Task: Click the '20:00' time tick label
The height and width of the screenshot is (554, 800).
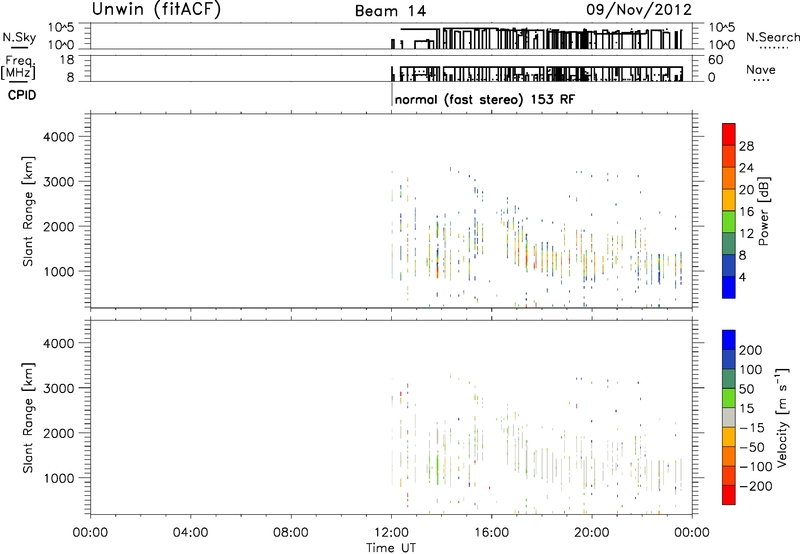Action: pos(591,533)
